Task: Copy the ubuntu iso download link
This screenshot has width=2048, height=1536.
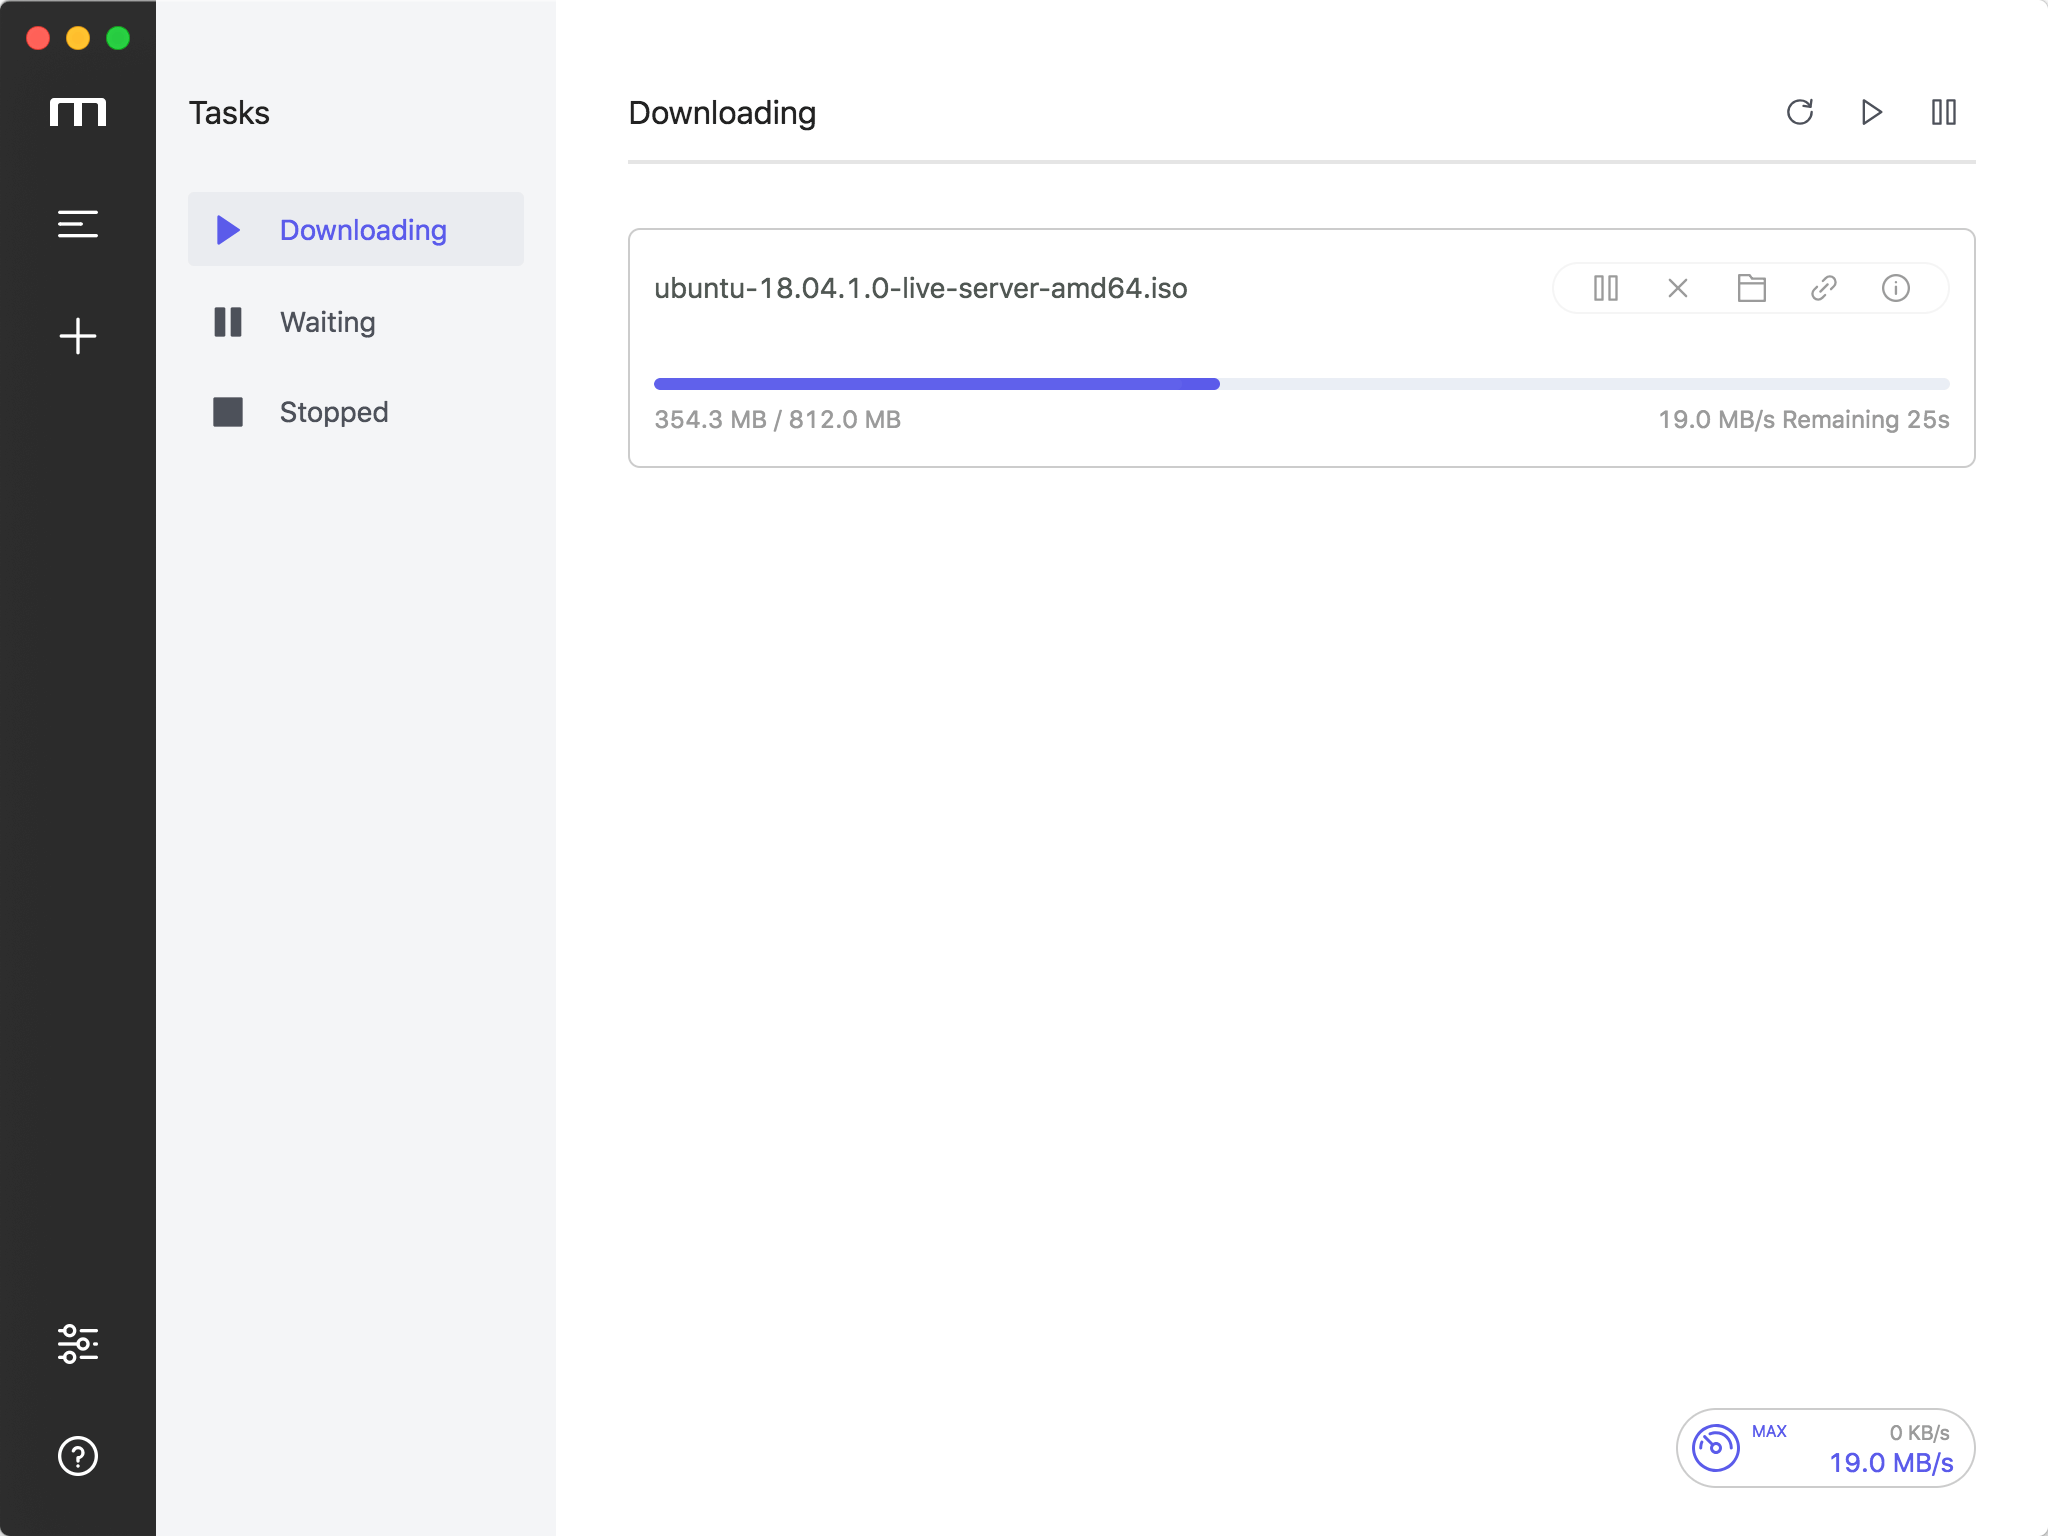Action: (x=1823, y=288)
